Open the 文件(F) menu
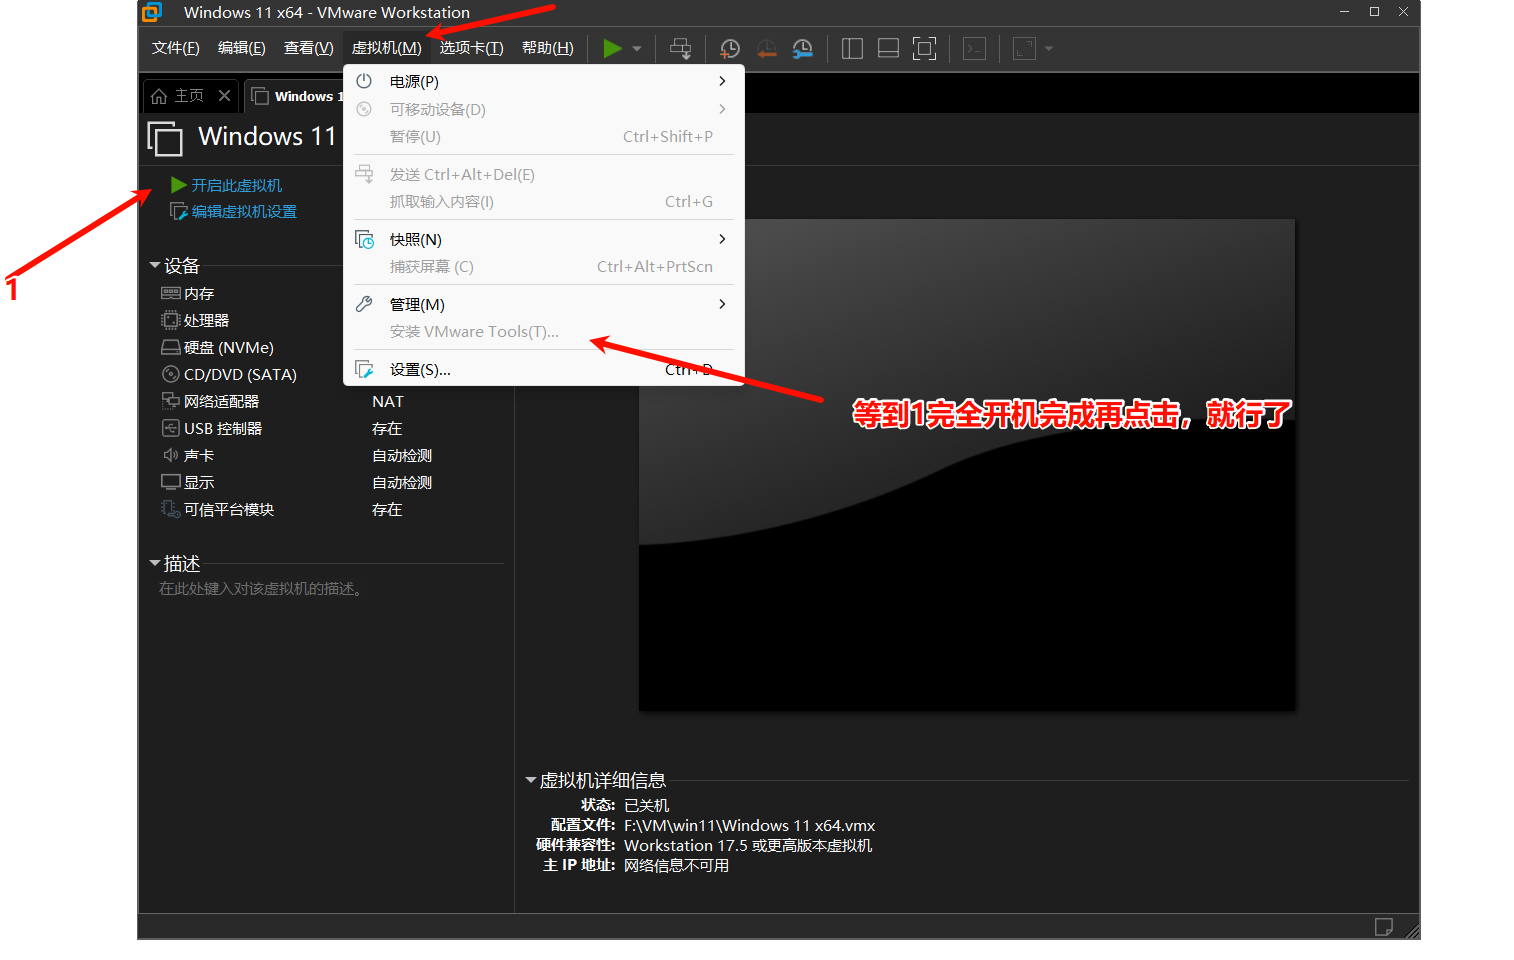 tap(176, 48)
